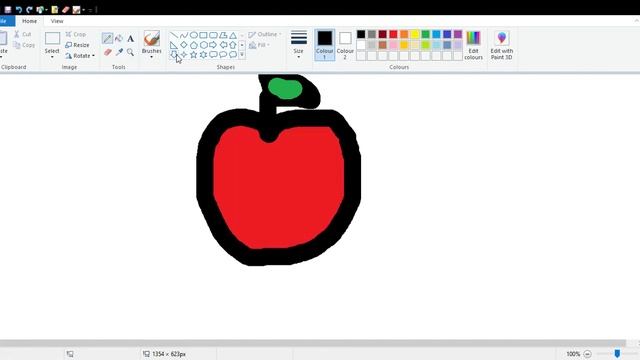640x360 pixels.
Task: Click the zoom out minus button
Action: tap(587, 354)
